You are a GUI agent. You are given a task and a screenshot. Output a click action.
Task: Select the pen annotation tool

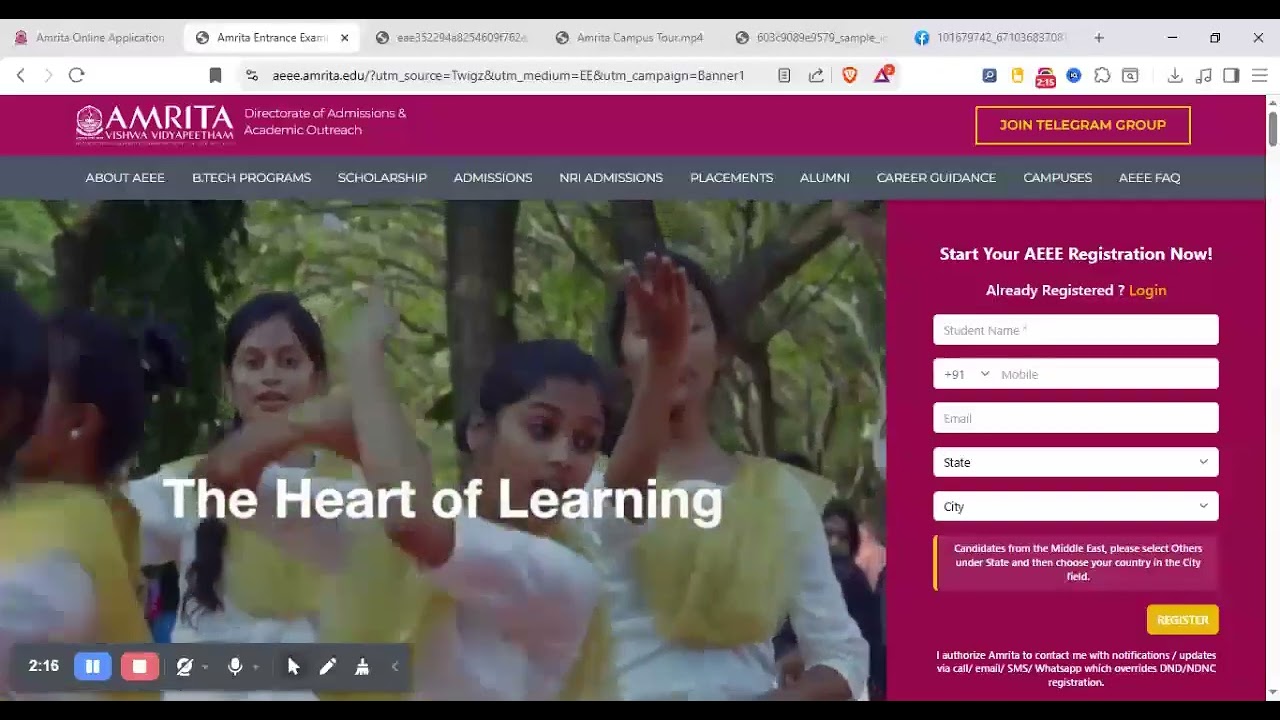click(328, 666)
